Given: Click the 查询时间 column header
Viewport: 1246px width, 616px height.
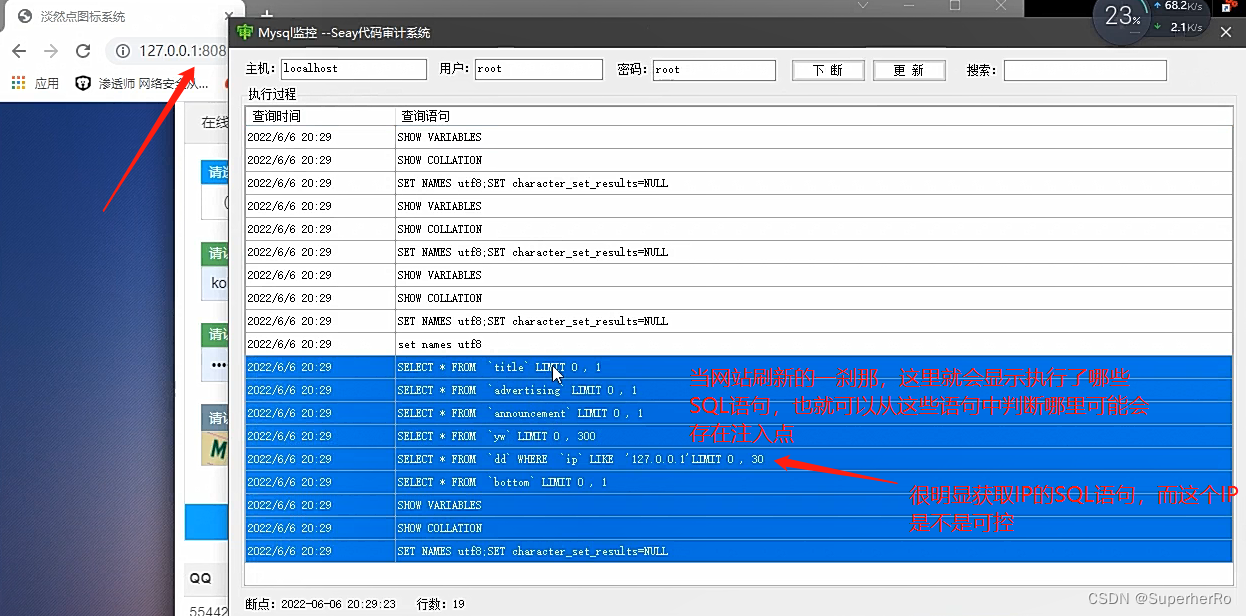Looking at the screenshot, I should pos(320,116).
